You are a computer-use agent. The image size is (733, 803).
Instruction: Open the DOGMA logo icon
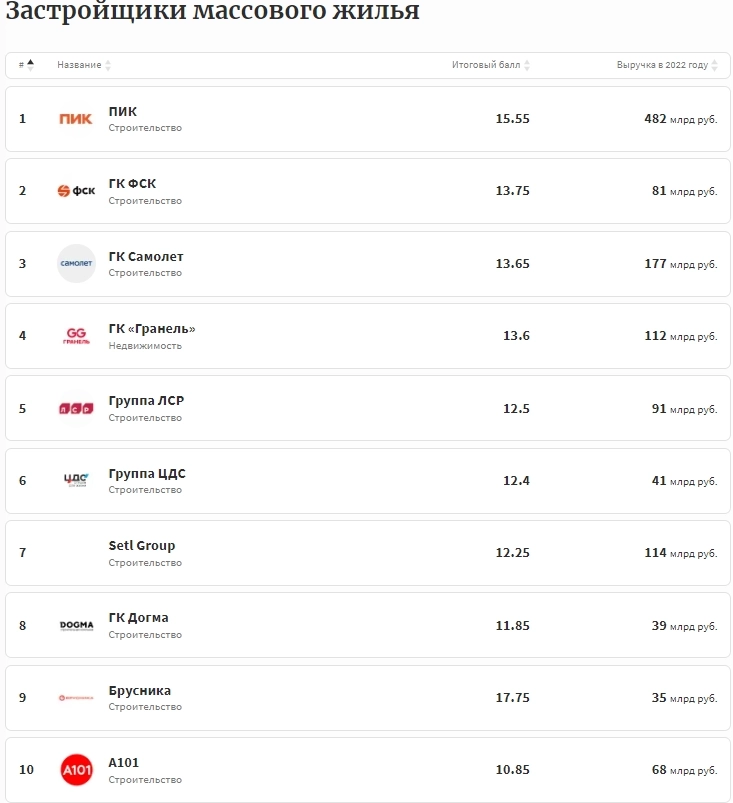tap(76, 625)
